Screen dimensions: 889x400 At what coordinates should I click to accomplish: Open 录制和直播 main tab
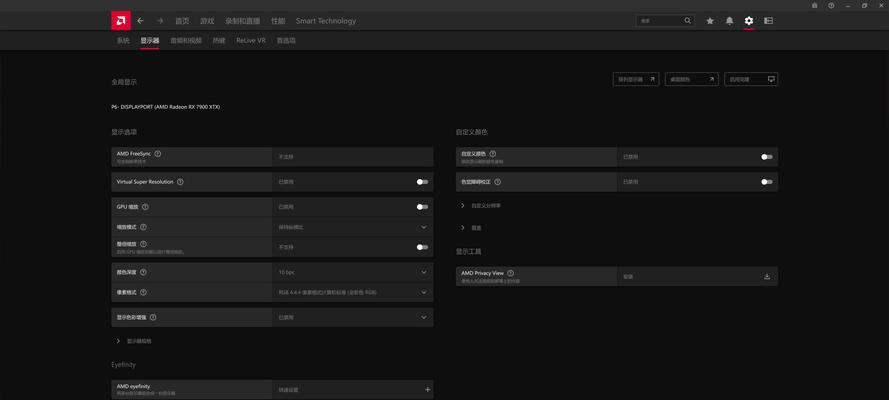pos(243,21)
